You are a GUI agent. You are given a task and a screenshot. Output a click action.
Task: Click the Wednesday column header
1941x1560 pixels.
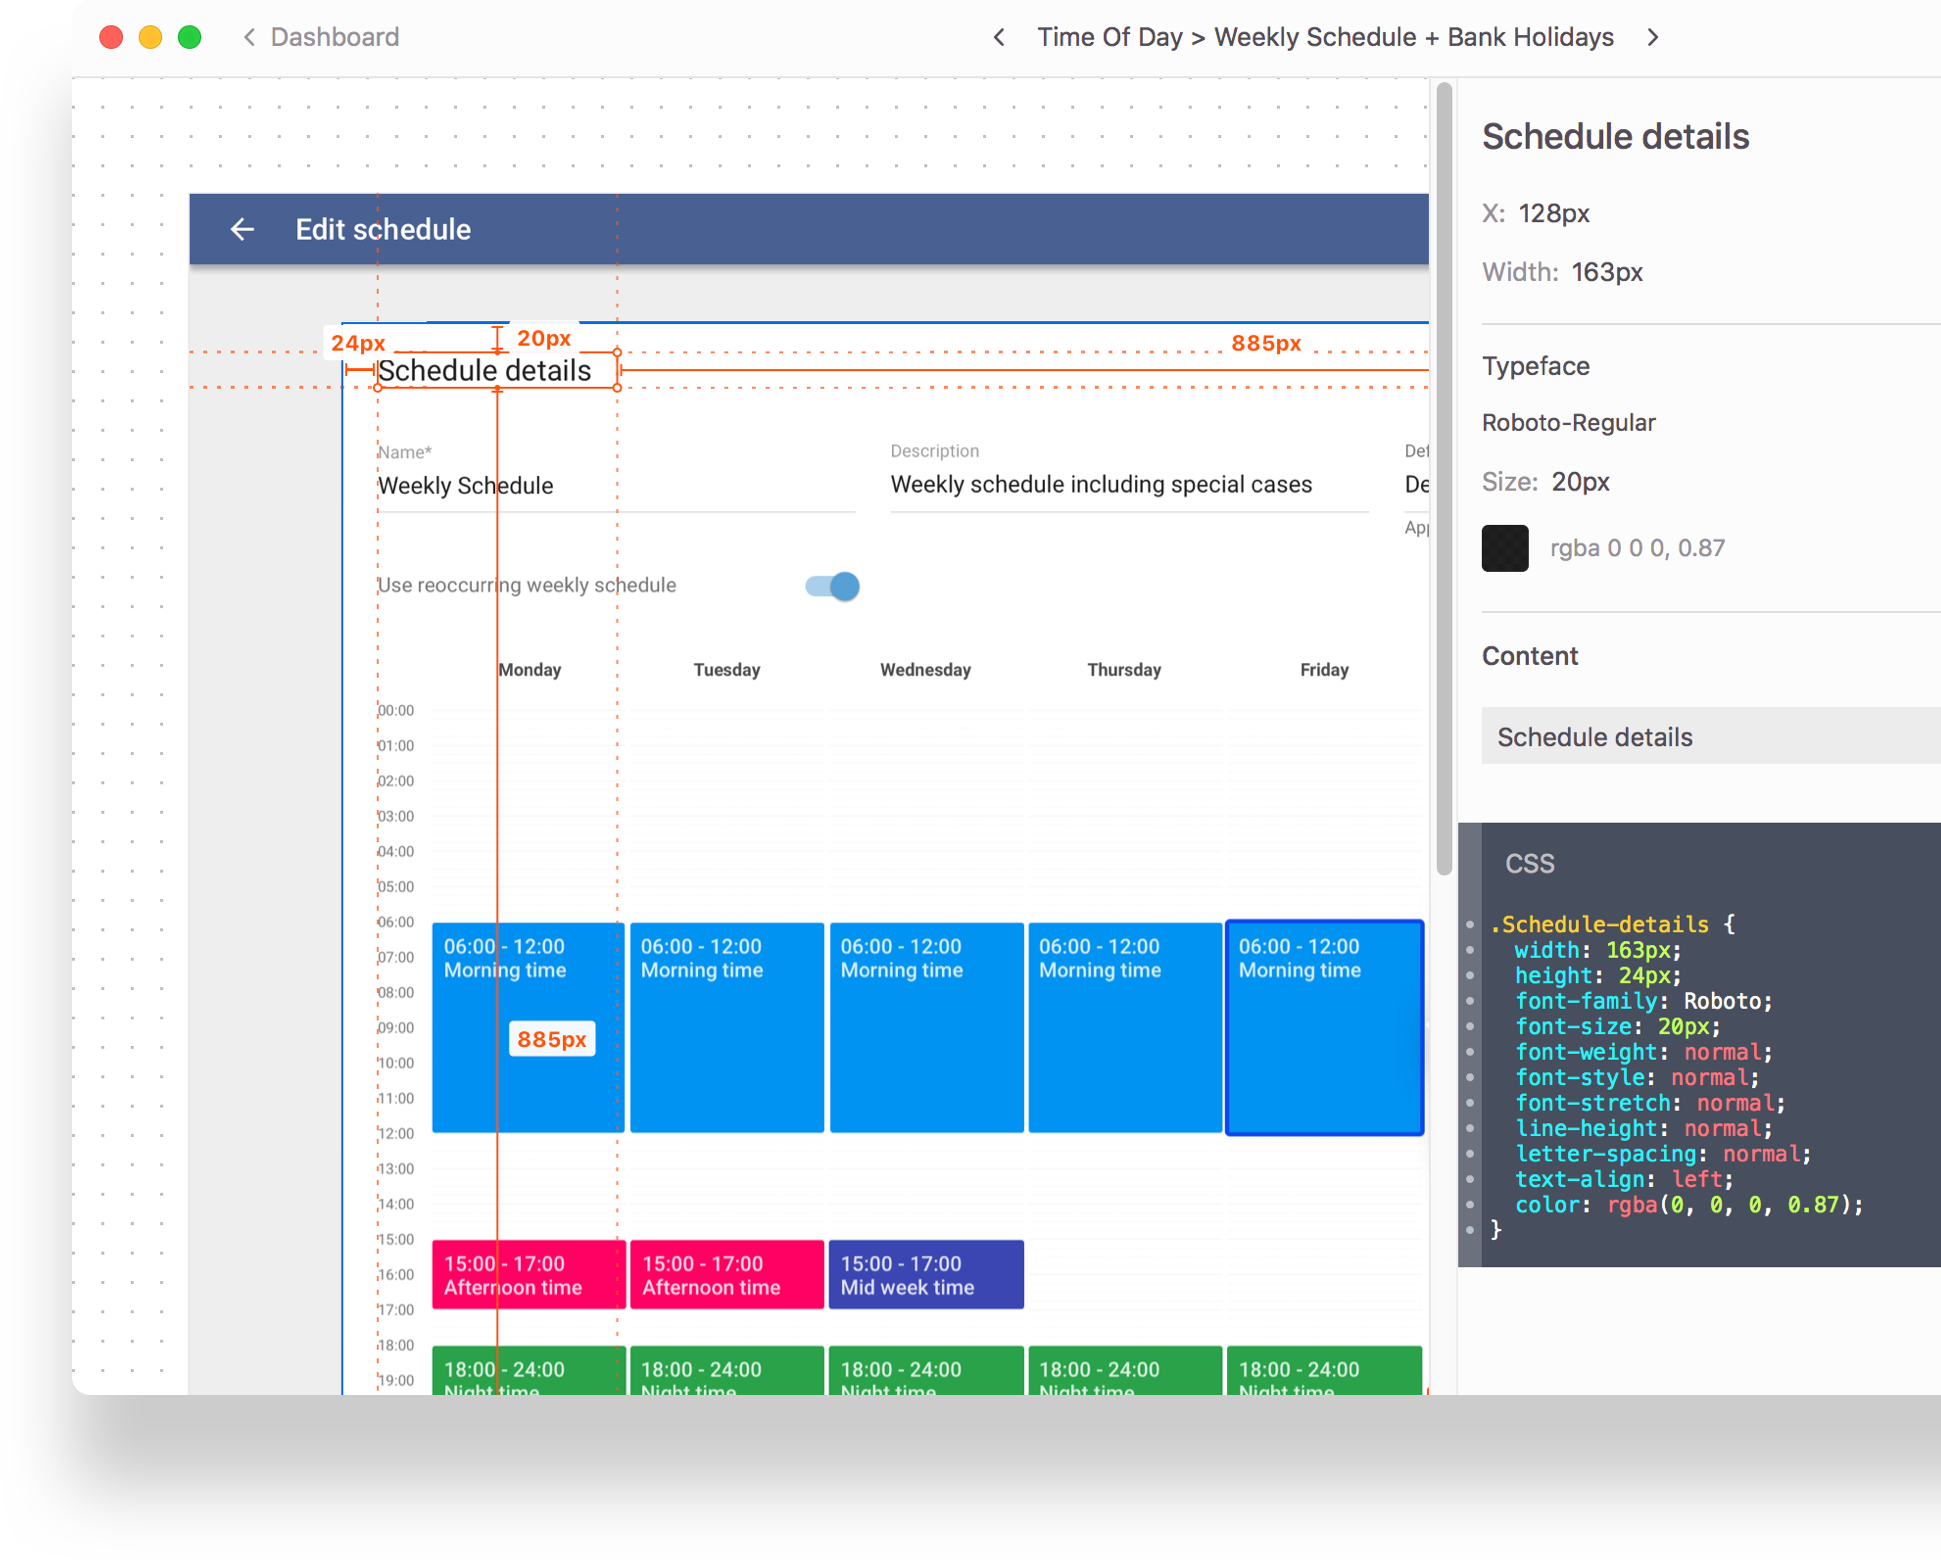926,670
